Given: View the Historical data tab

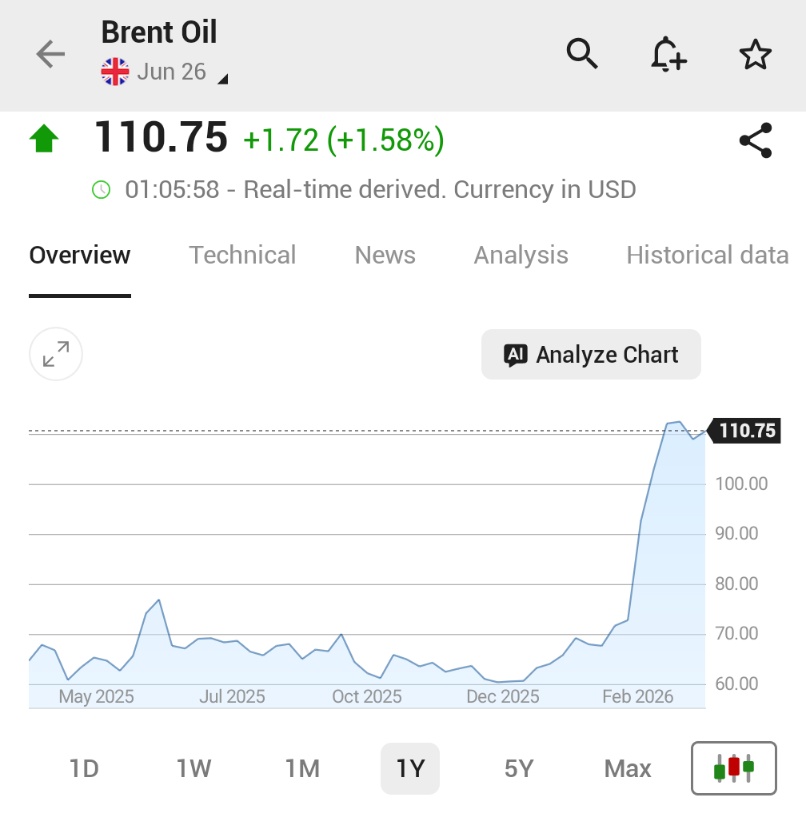Looking at the screenshot, I should (707, 255).
